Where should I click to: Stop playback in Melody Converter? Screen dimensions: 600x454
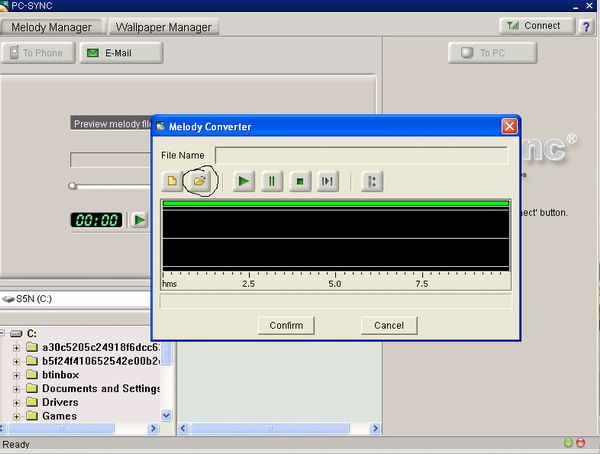point(300,181)
